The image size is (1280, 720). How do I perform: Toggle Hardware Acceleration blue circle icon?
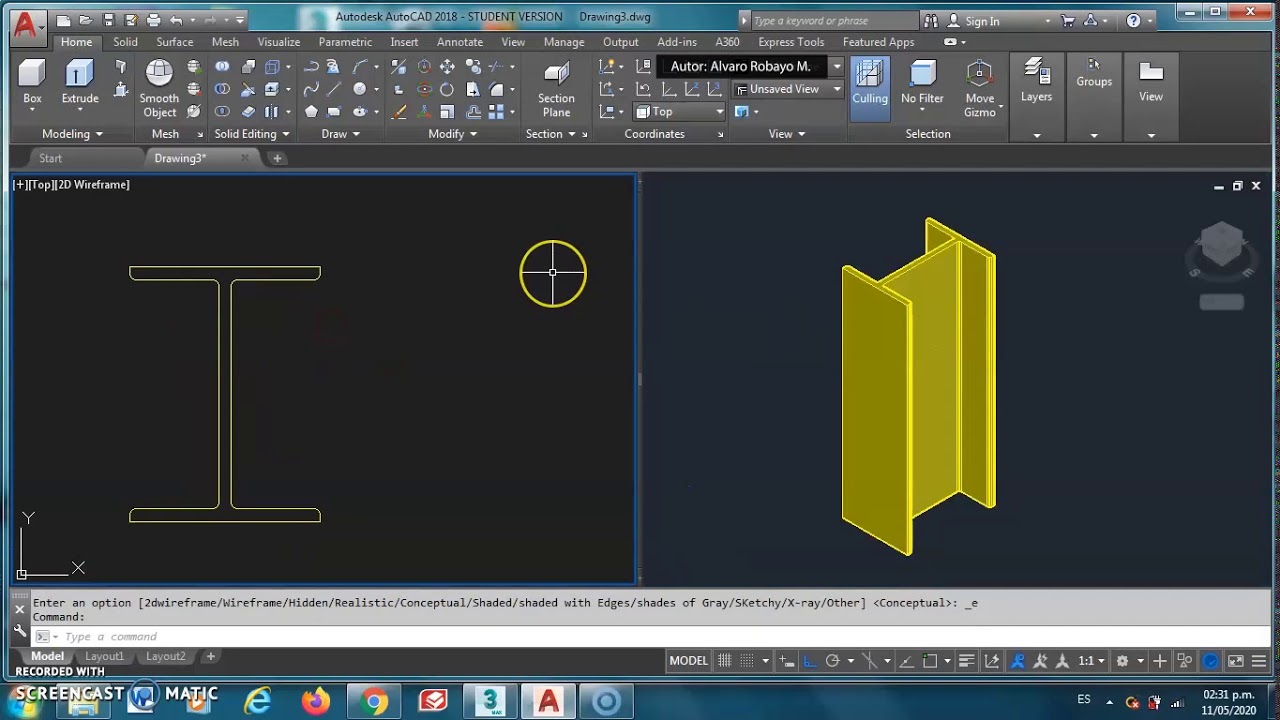coord(1211,661)
